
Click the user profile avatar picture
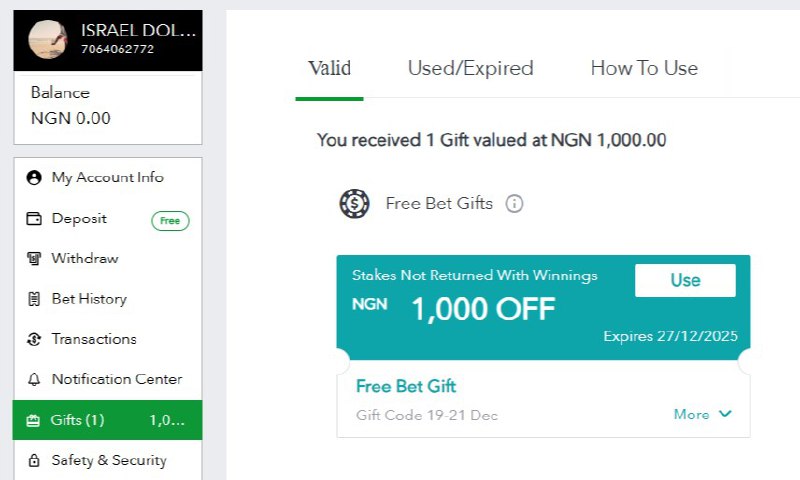pos(48,40)
